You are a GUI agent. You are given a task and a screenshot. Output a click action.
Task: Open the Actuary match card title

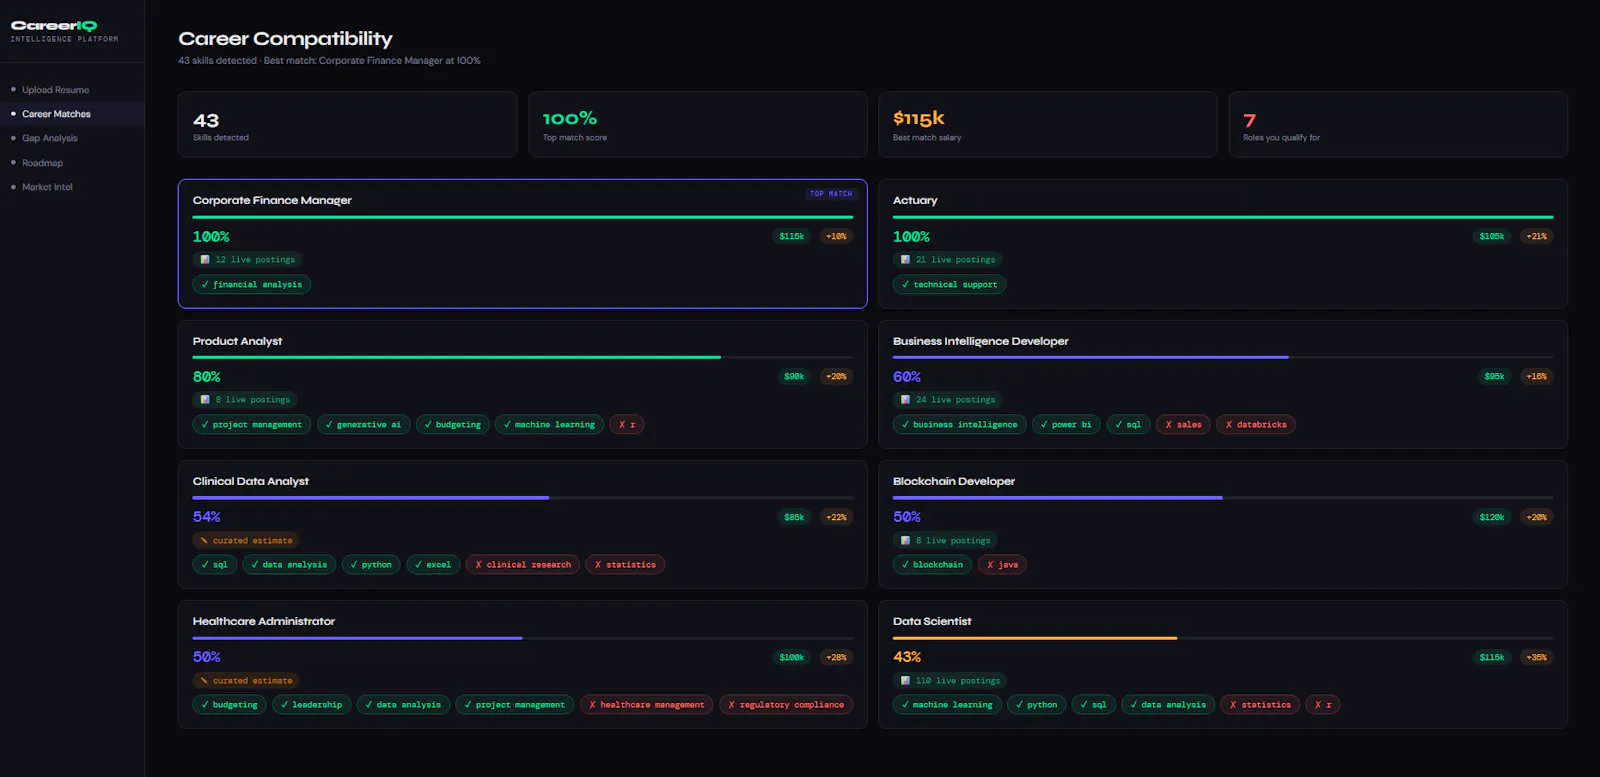coord(915,200)
